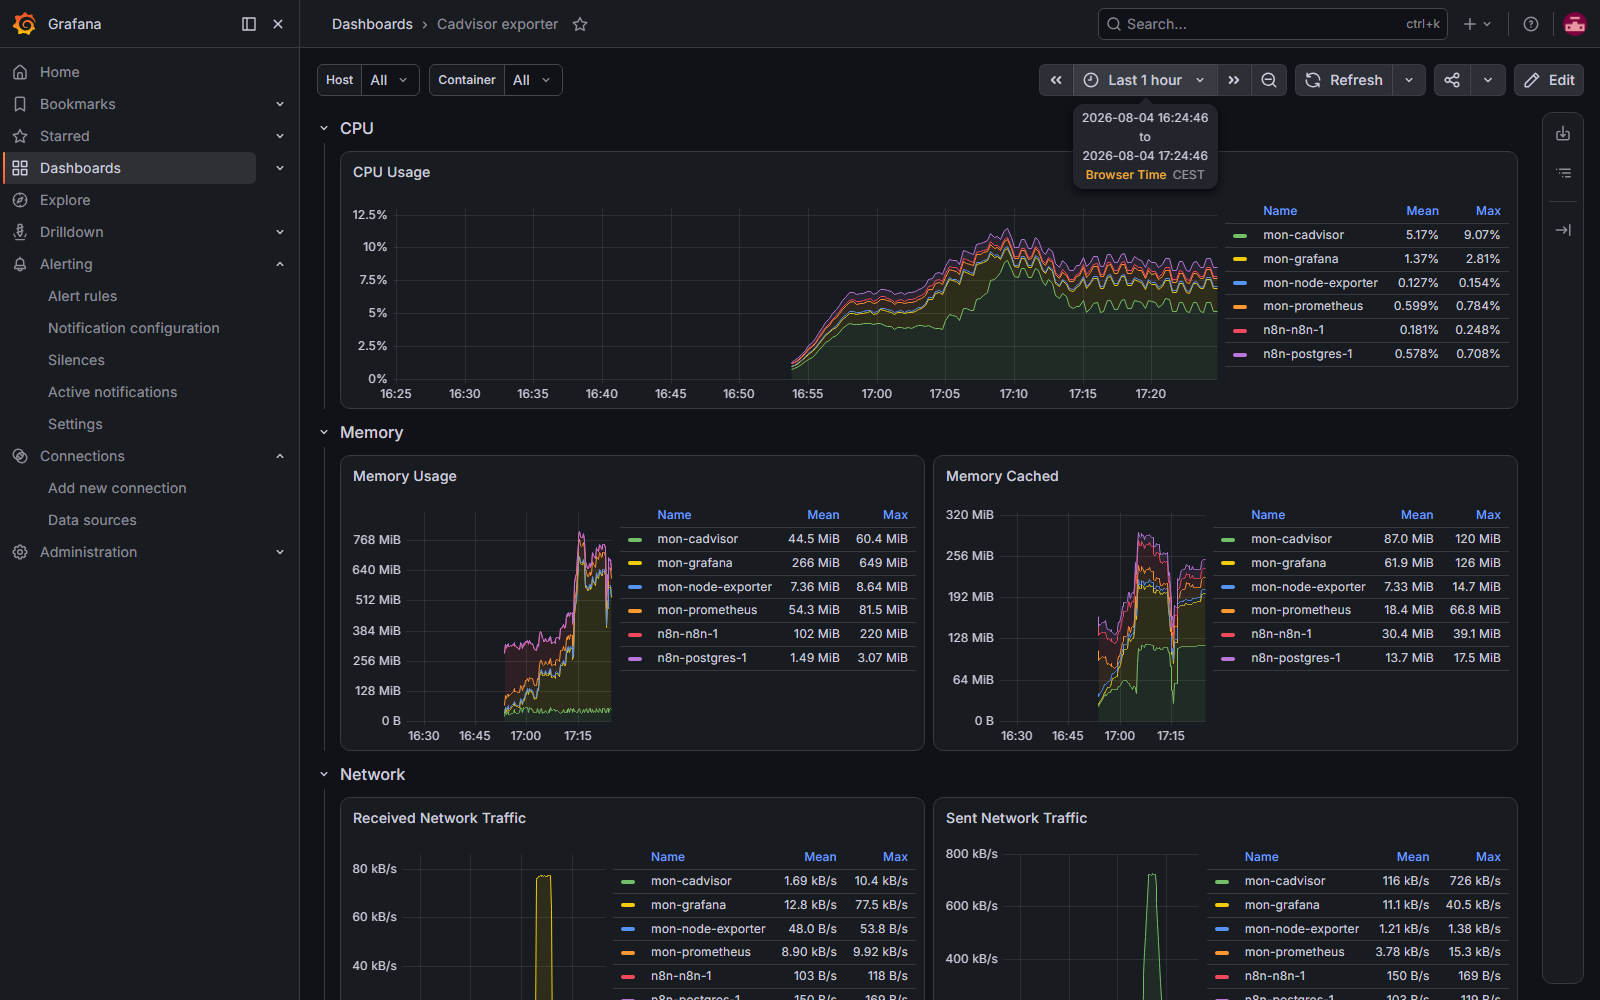1600x1000 pixels.
Task: Undock the sidebar menu icon
Action: (249, 24)
